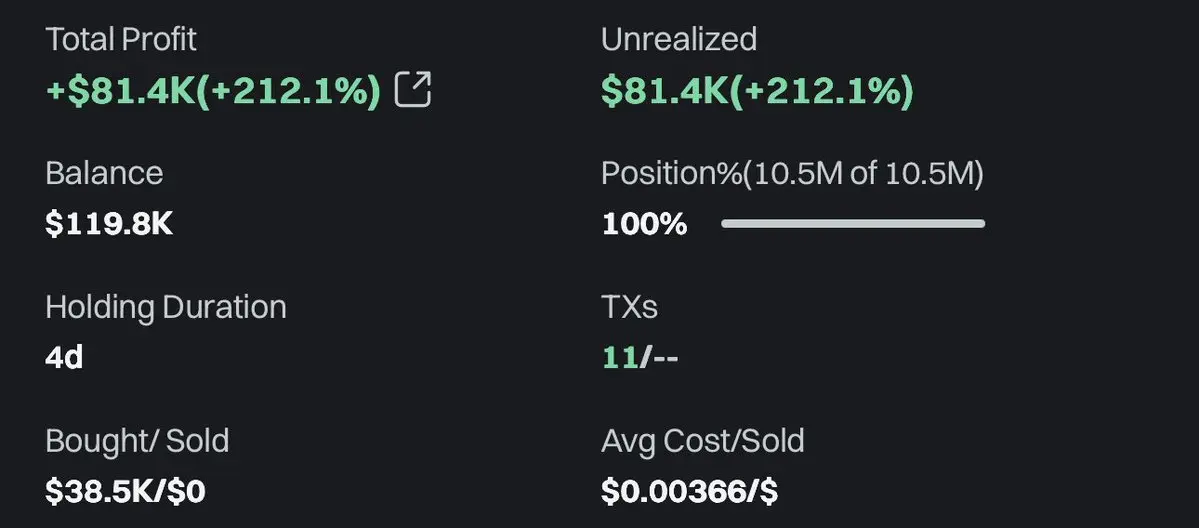The image size is (1199, 528).
Task: Click the green 11 transactions count
Action: [x=620, y=357]
